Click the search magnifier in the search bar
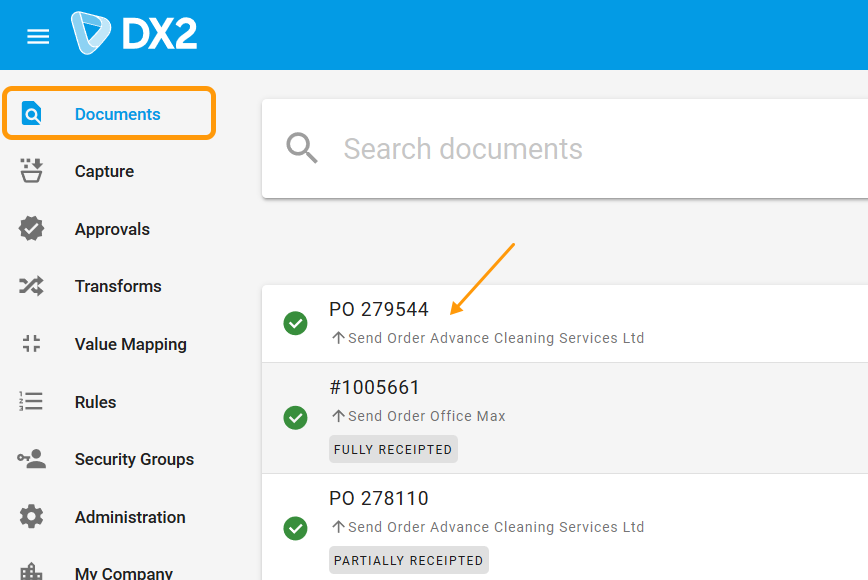This screenshot has width=868, height=580. 300,147
